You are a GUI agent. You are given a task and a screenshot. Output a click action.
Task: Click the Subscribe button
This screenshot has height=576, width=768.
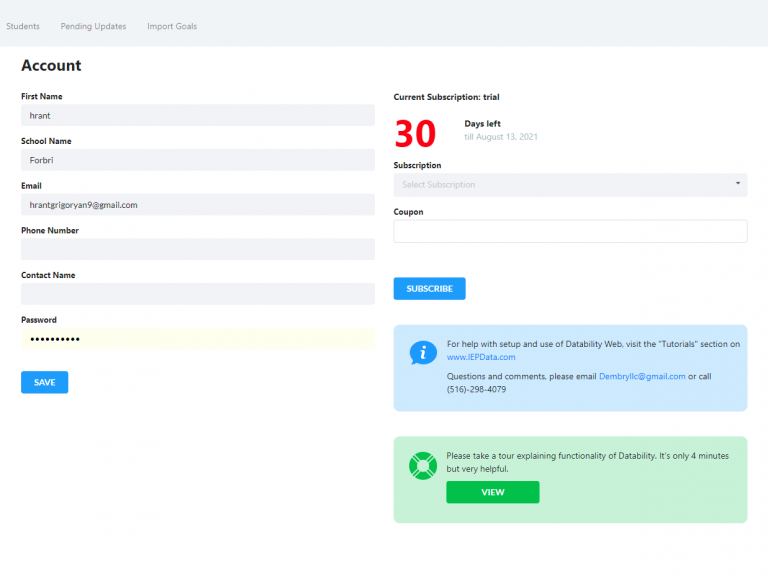click(x=429, y=289)
